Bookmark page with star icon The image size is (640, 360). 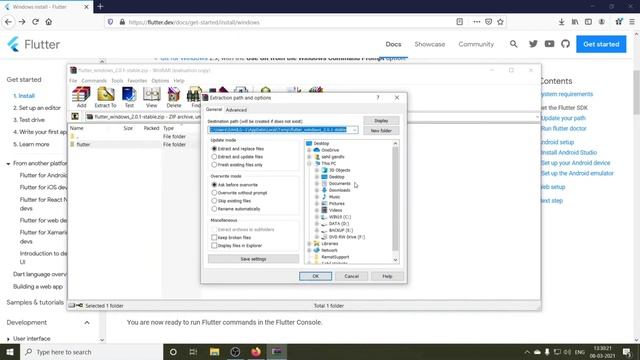(500, 22)
